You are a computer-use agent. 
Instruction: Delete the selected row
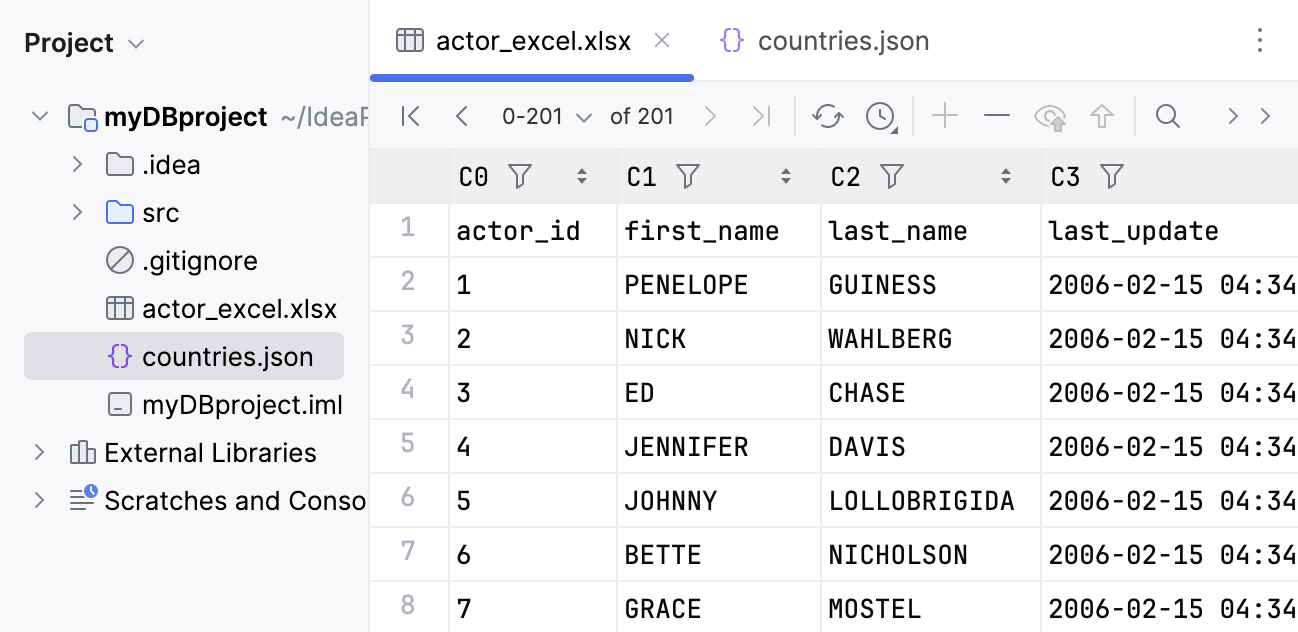pyautogui.click(x=997, y=116)
